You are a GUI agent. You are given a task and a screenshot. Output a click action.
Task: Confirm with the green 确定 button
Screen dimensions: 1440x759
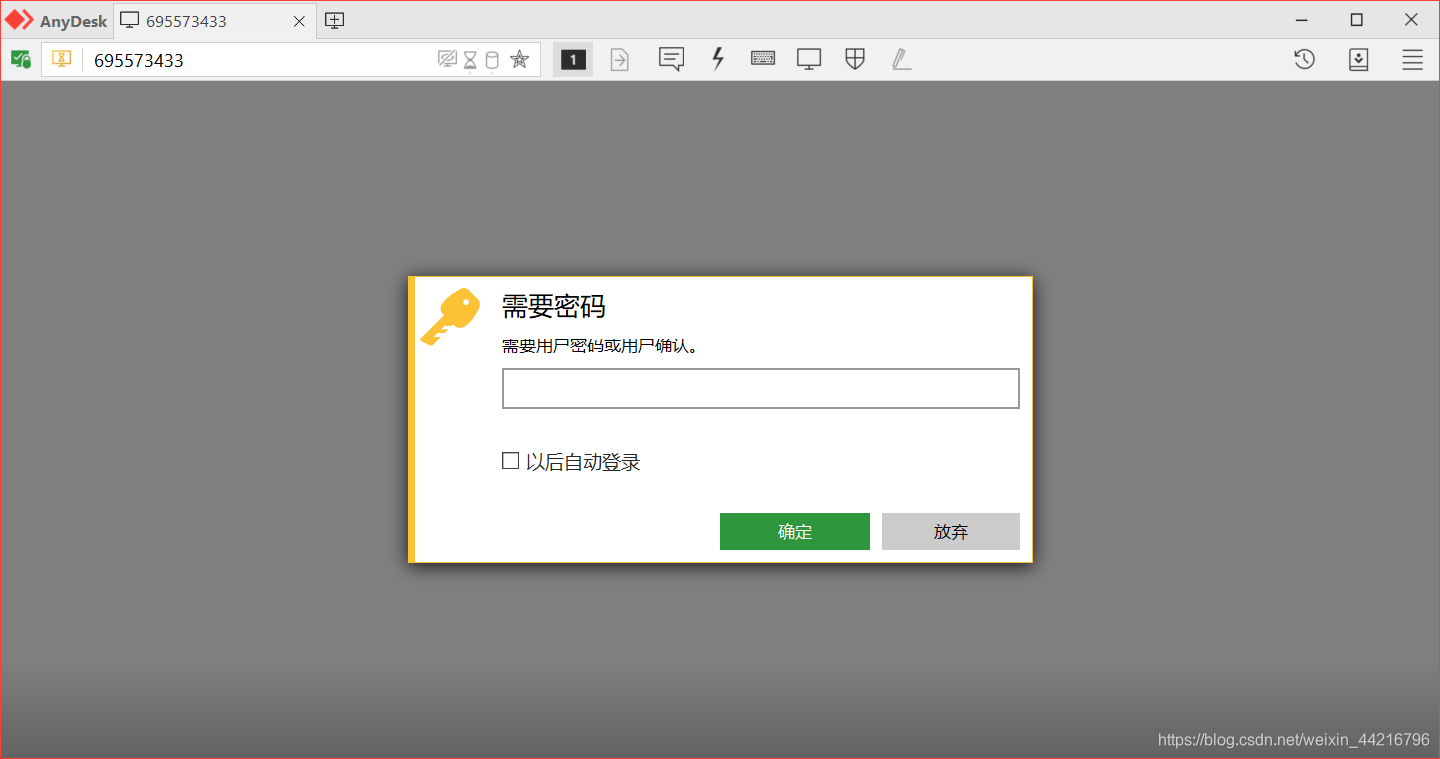tap(795, 532)
